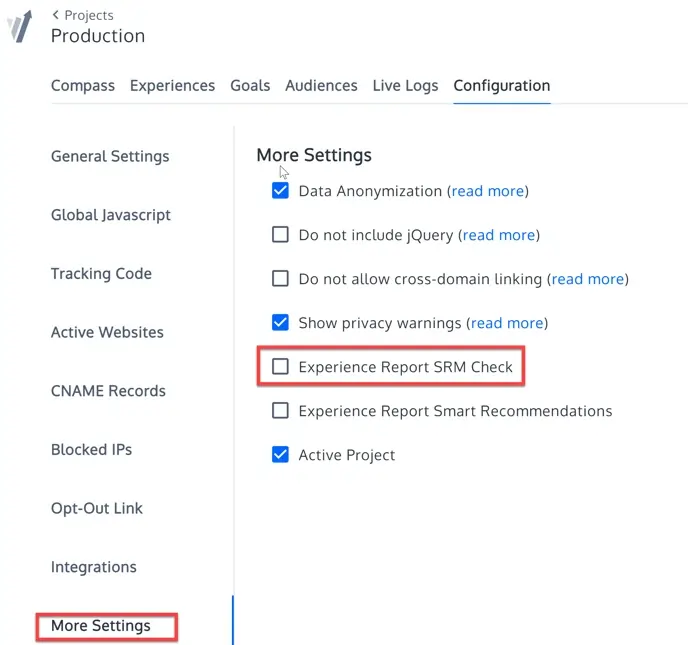Open the Compass tab
The height and width of the screenshot is (645, 688).
[x=83, y=86]
